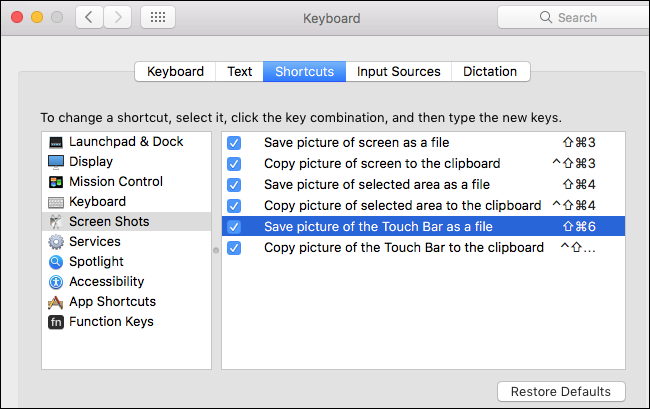Select the Spotlight magnifier icon
The image size is (650, 409).
coord(56,262)
